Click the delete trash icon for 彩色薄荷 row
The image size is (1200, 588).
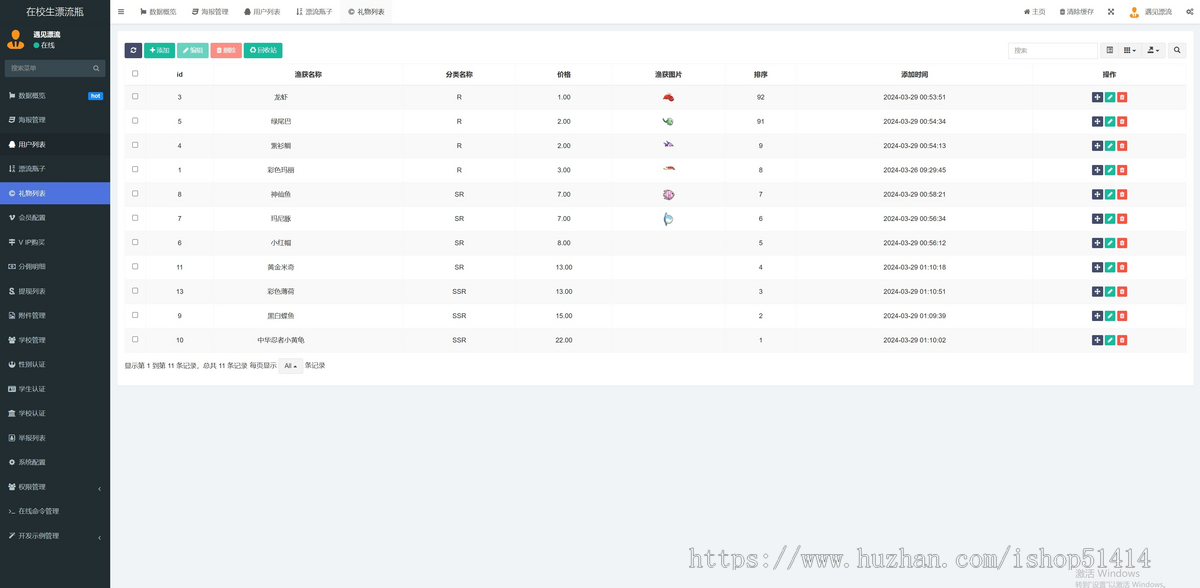(x=1122, y=292)
